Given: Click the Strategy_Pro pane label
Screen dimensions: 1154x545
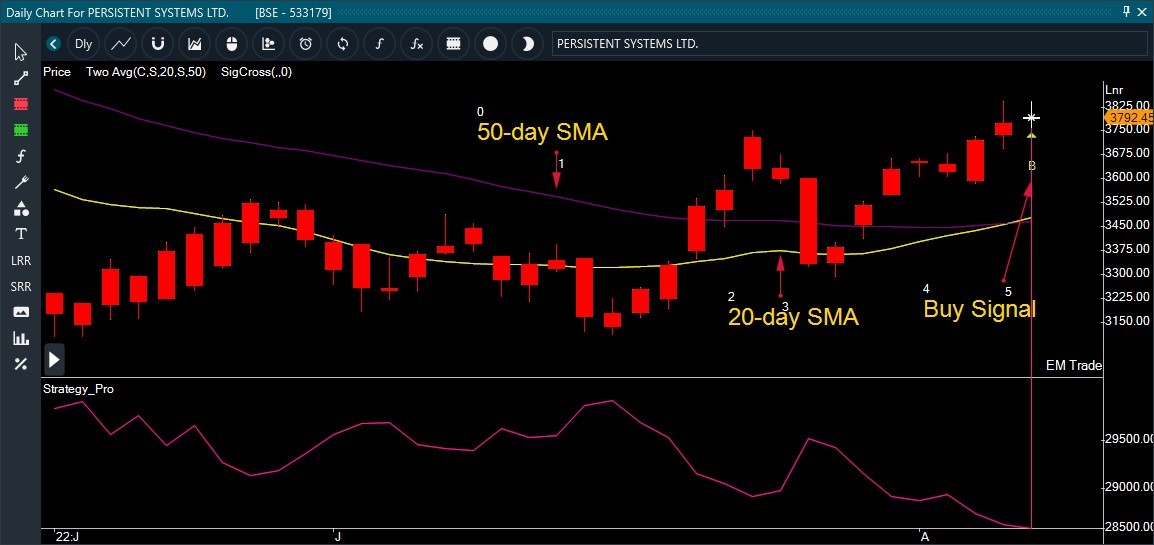Looking at the screenshot, I should pyautogui.click(x=79, y=389).
